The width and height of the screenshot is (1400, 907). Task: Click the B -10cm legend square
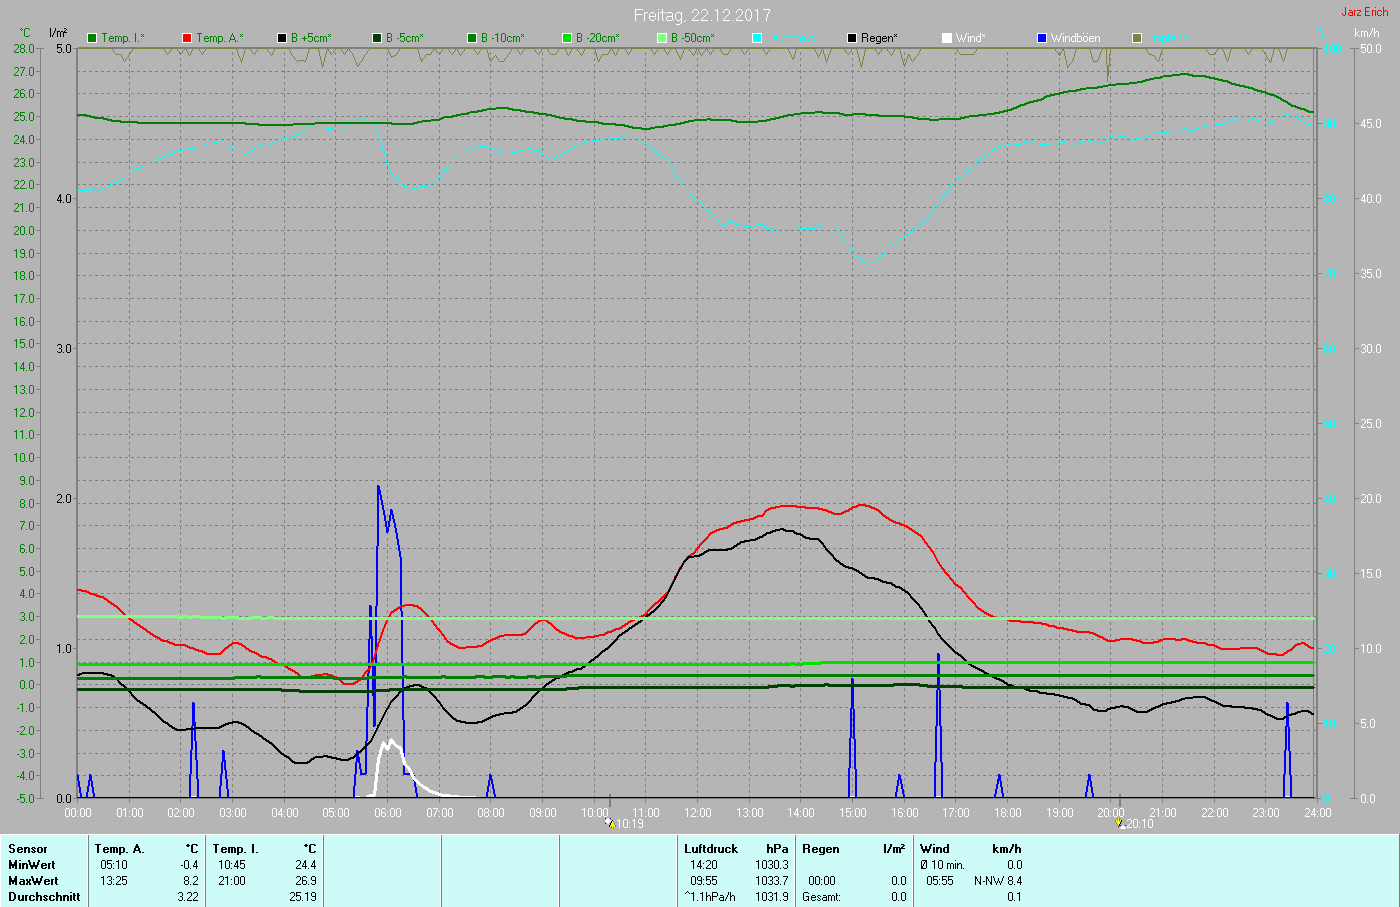coord(472,38)
